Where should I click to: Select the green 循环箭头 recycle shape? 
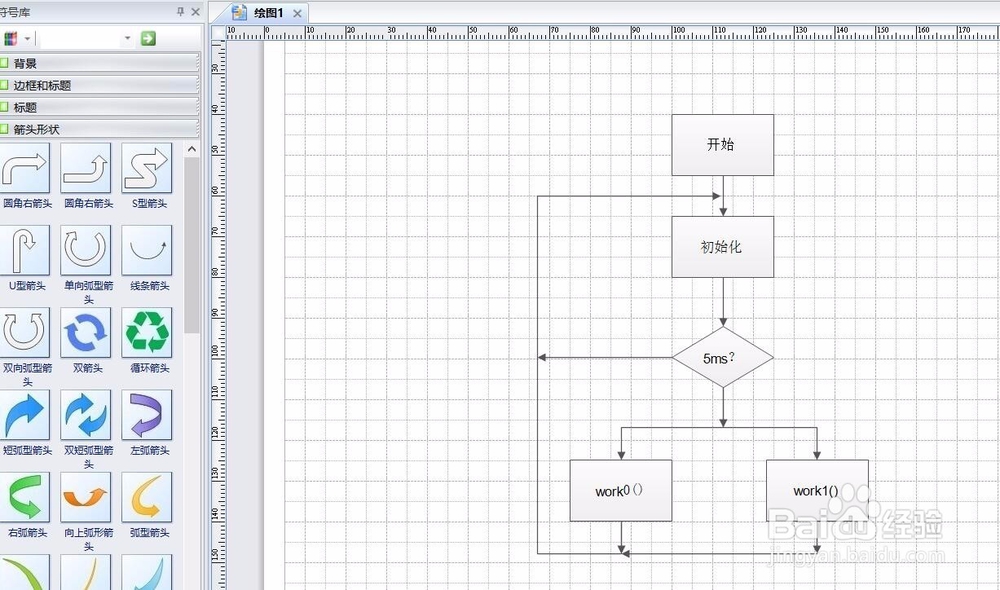coord(147,332)
